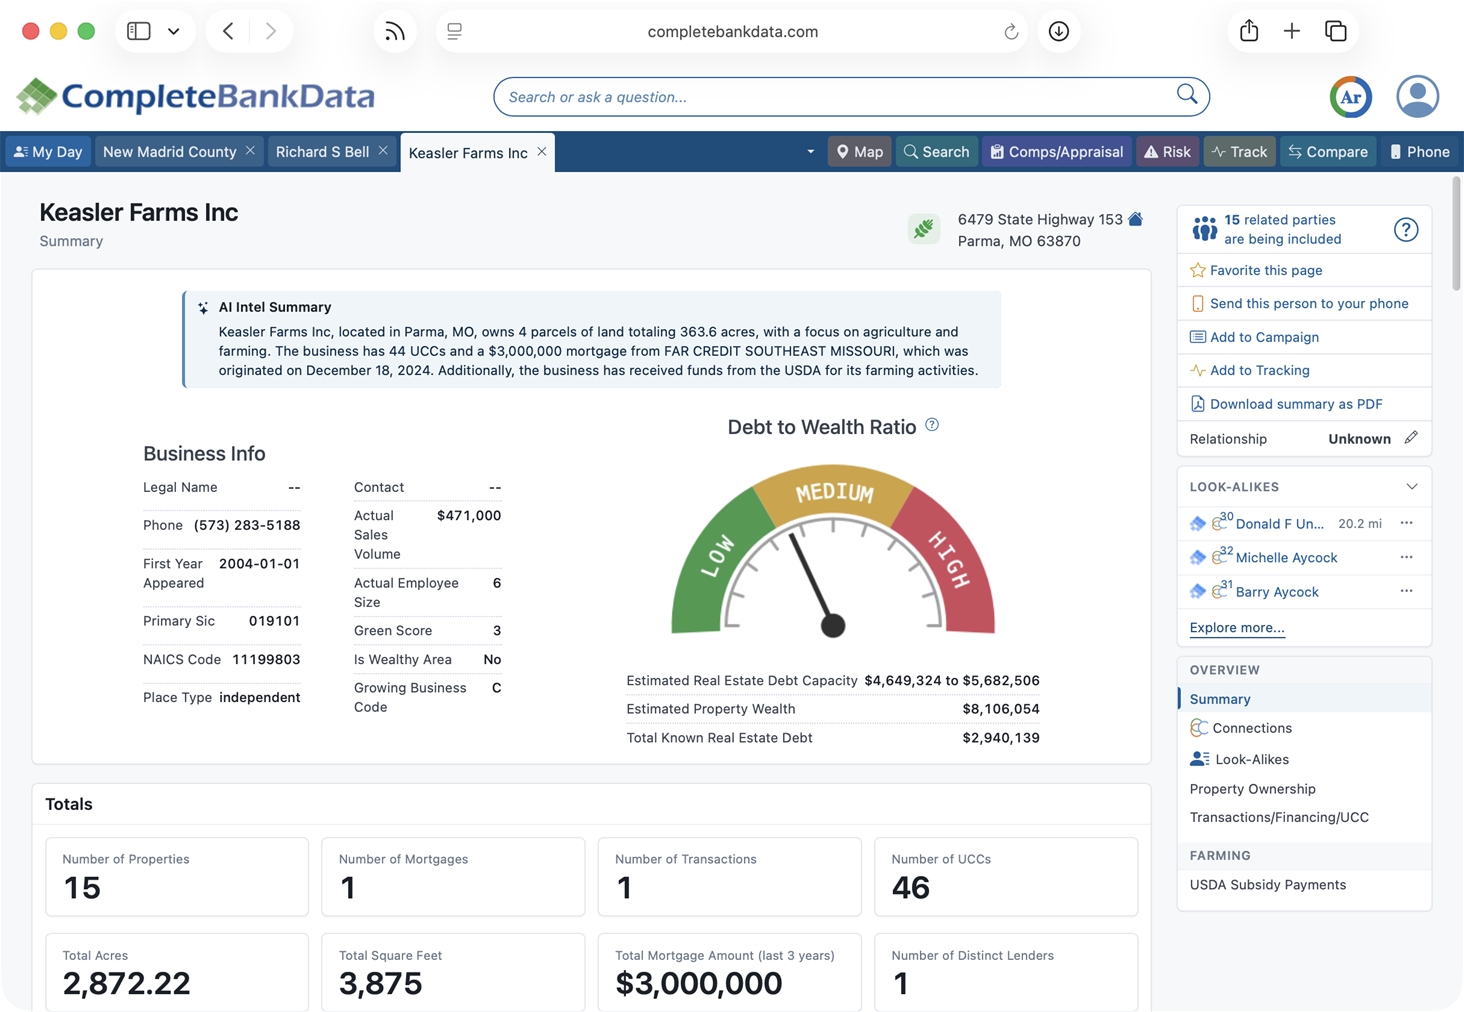Click the Safari share icon
1464x1012 pixels.
pyautogui.click(x=1249, y=31)
